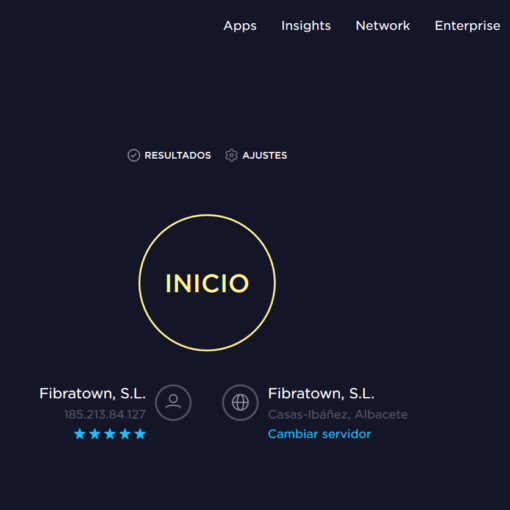Screen dimensions: 510x510
Task: Click the user profile circle icon
Action: pos(173,402)
